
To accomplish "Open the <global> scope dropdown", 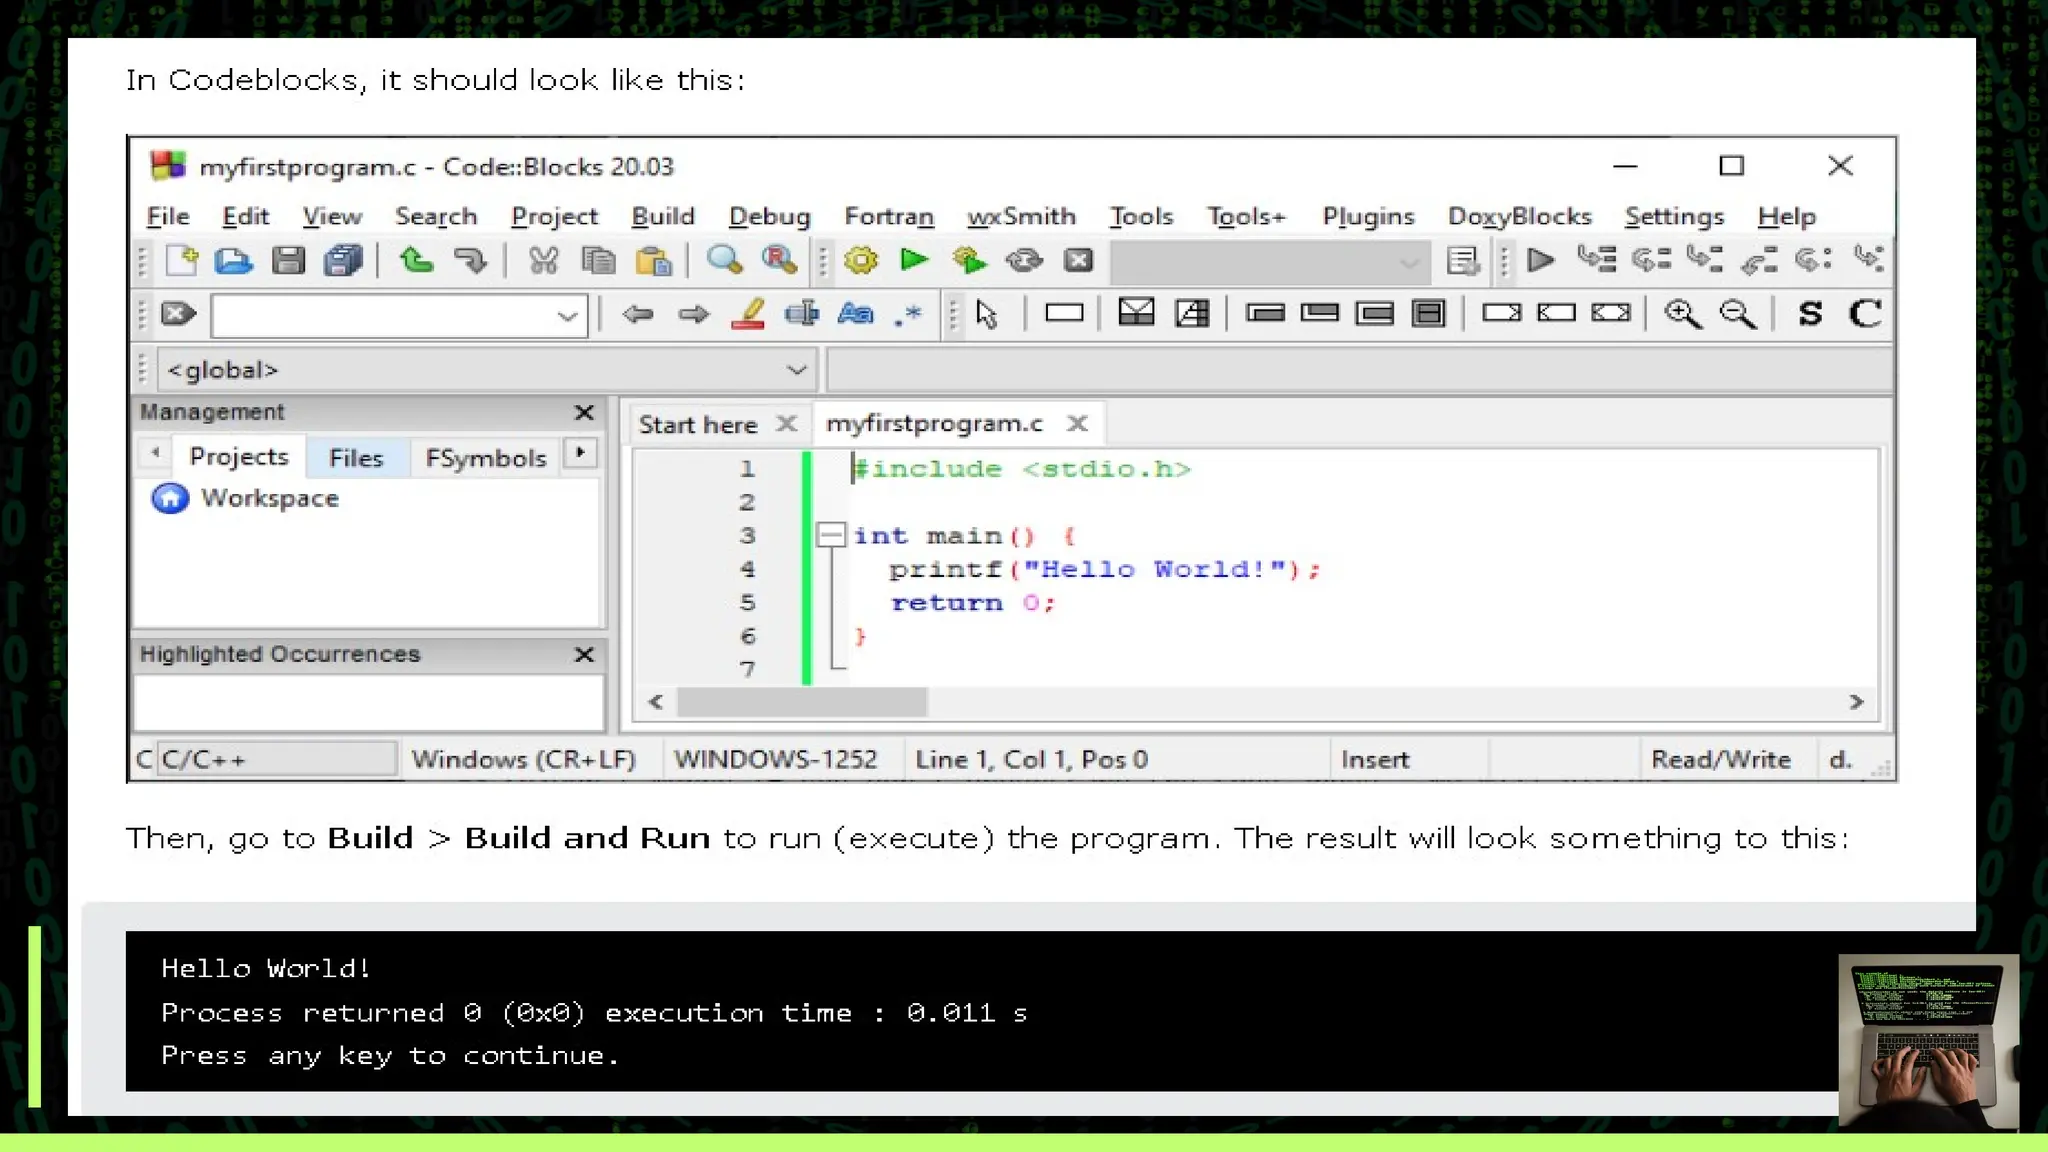I will [796, 370].
